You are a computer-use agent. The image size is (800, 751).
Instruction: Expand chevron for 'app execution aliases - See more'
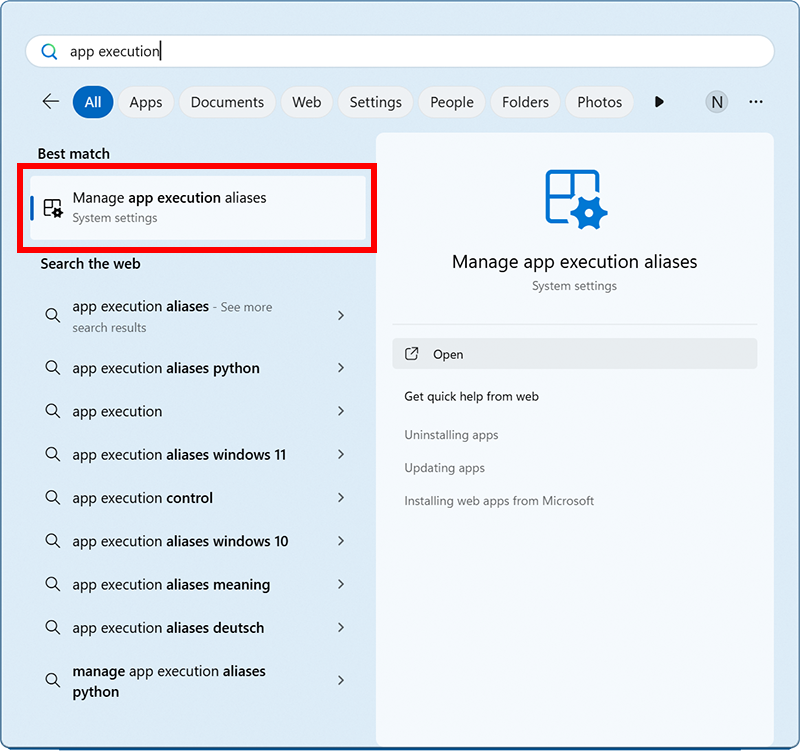pos(341,316)
